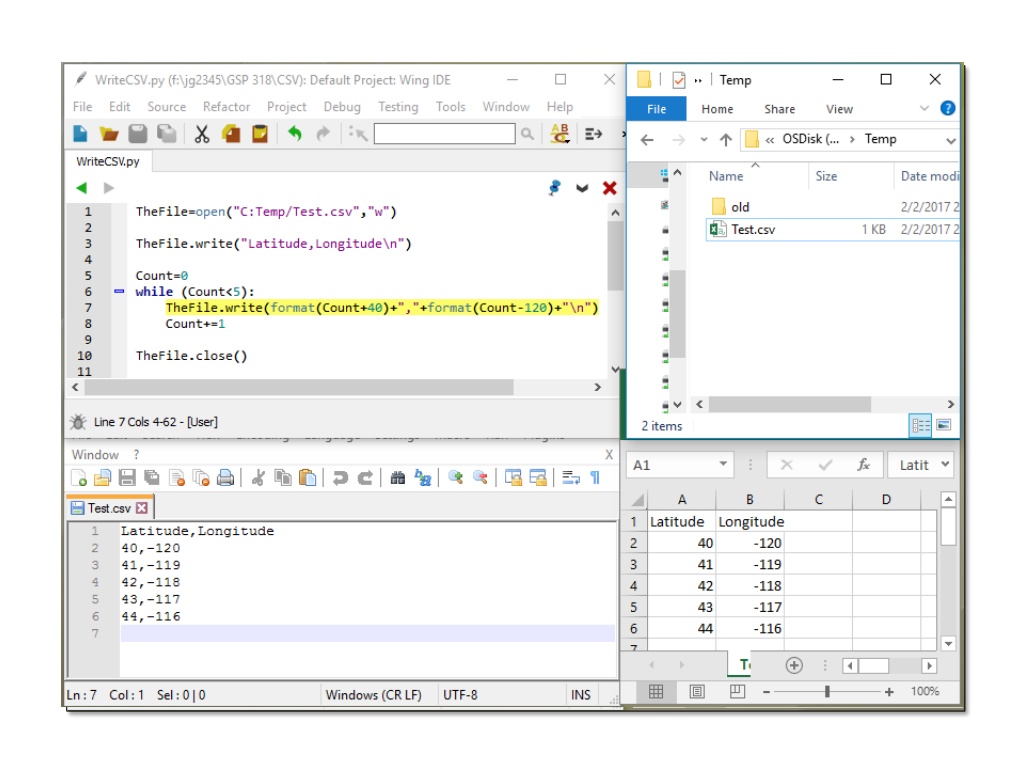1024x768 pixels.
Task: Click the print icon in Notepad++ toolbar
Action: (225, 478)
